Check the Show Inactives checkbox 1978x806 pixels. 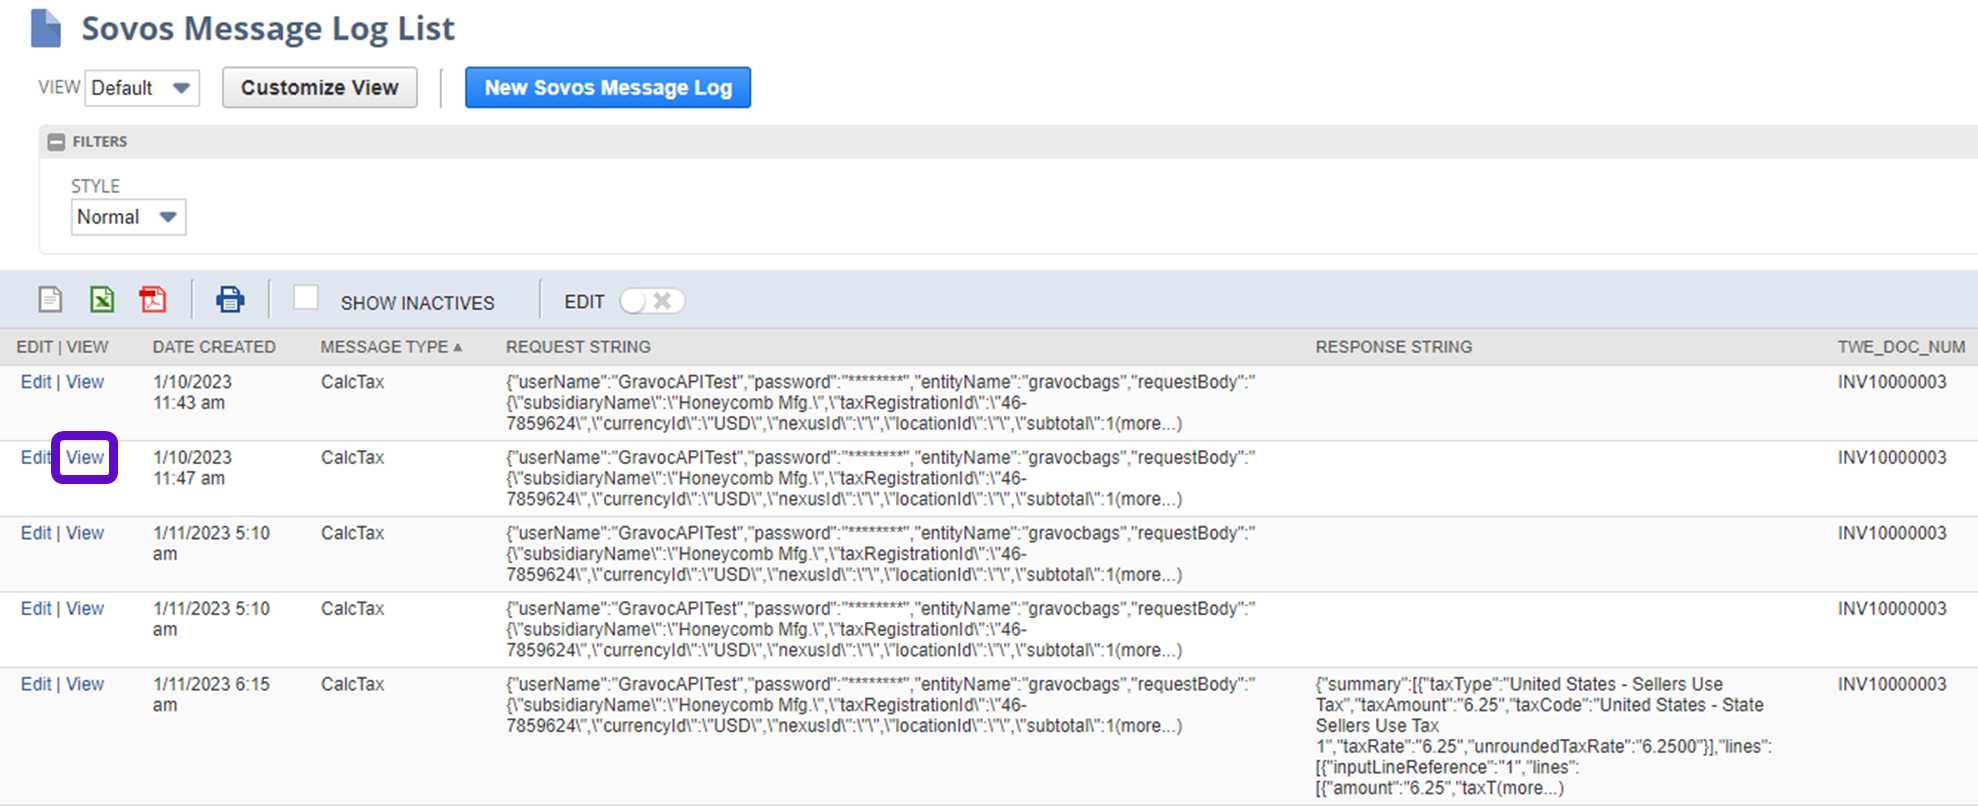point(306,298)
